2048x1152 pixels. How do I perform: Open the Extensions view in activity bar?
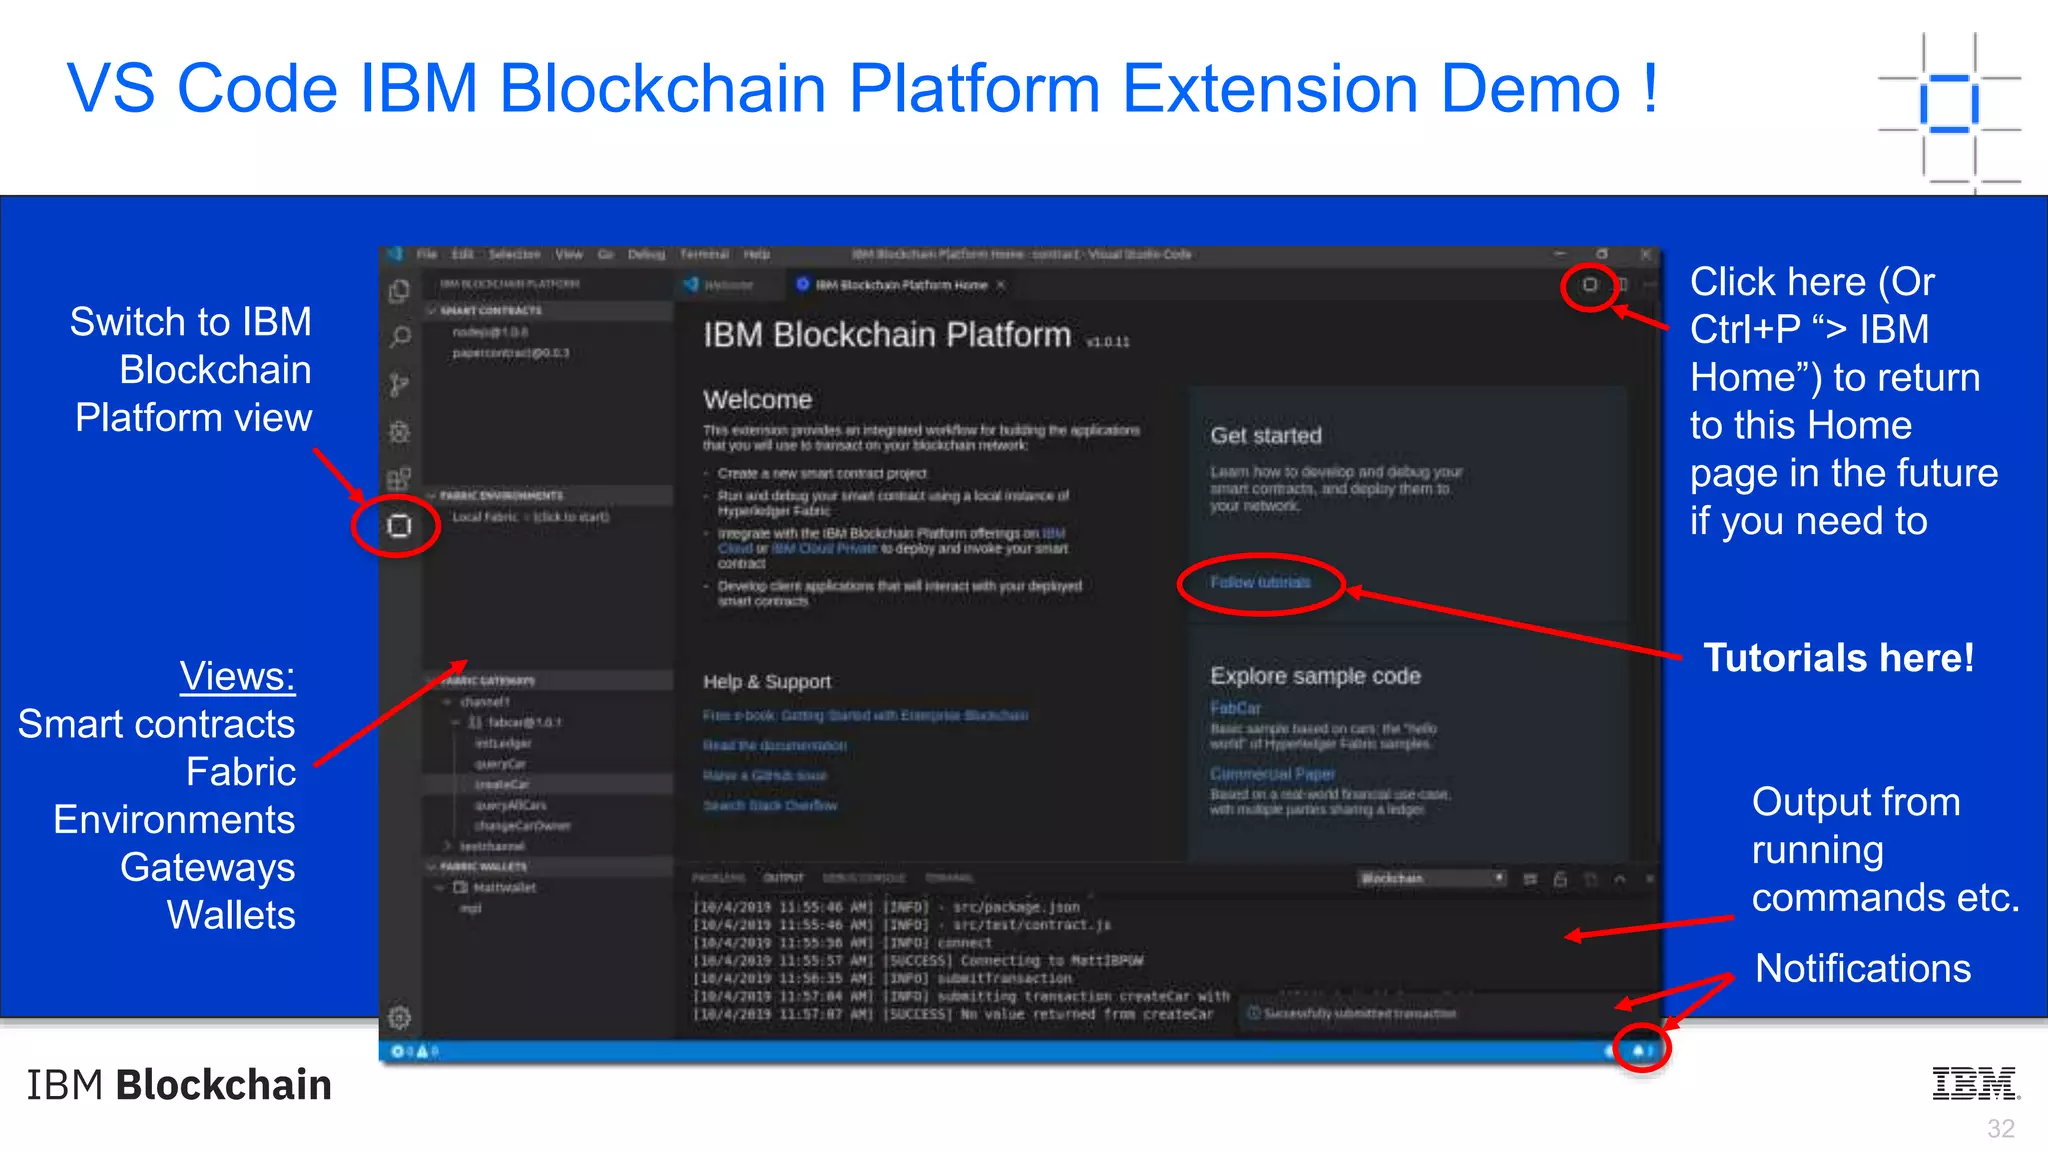pyautogui.click(x=399, y=479)
